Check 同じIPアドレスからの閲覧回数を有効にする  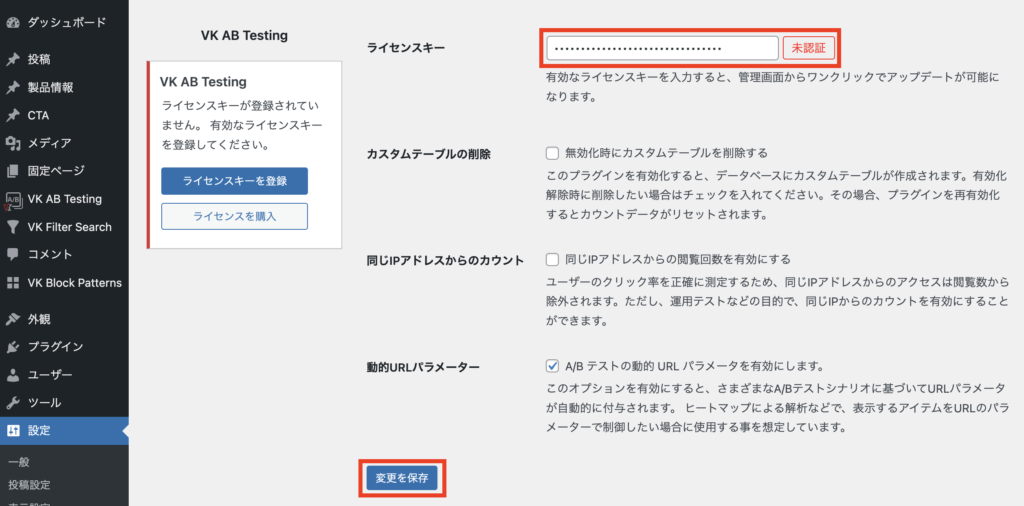[x=552, y=259]
